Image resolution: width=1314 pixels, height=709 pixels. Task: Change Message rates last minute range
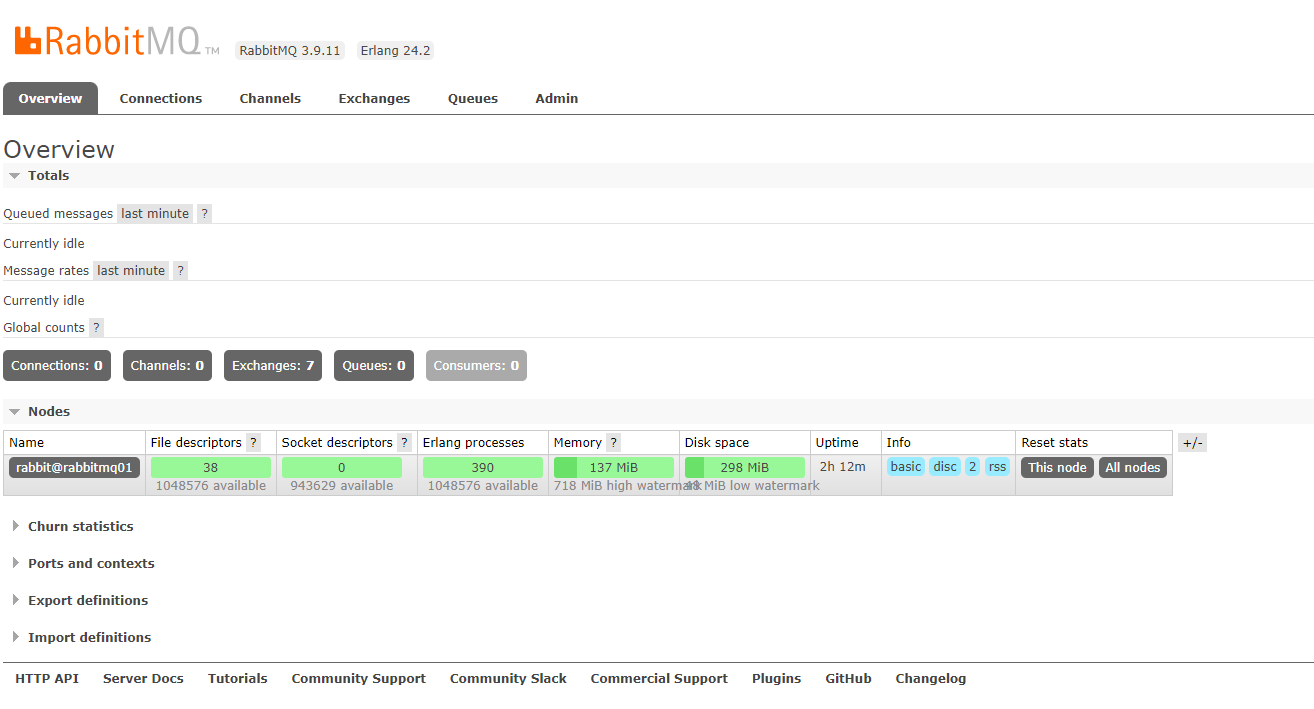coord(131,270)
